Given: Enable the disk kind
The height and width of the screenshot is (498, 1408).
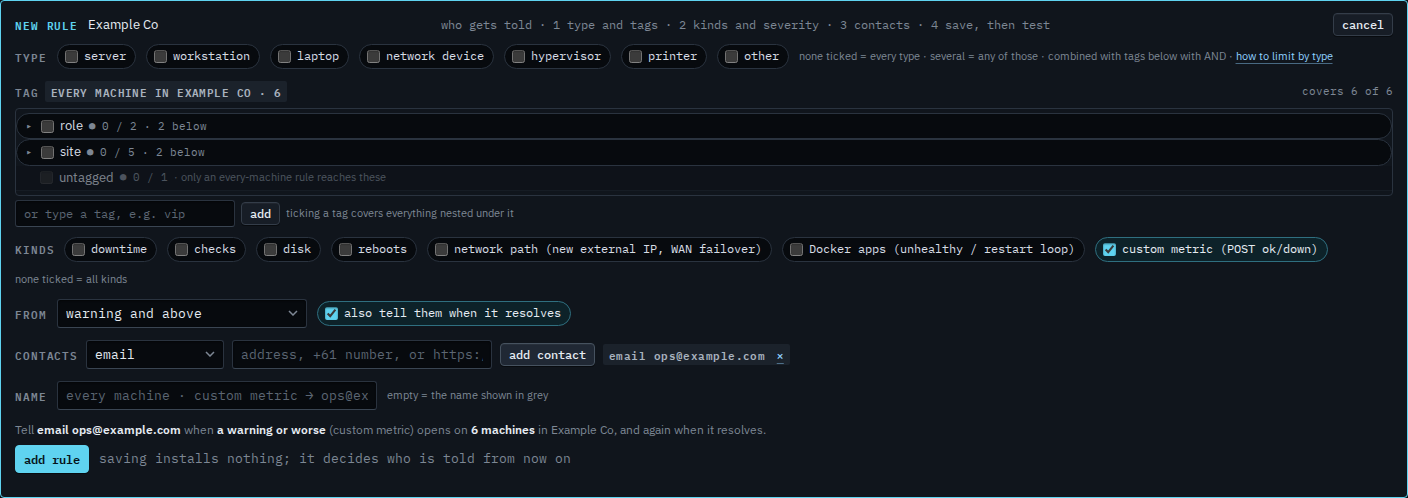Looking at the screenshot, I should click(270, 249).
